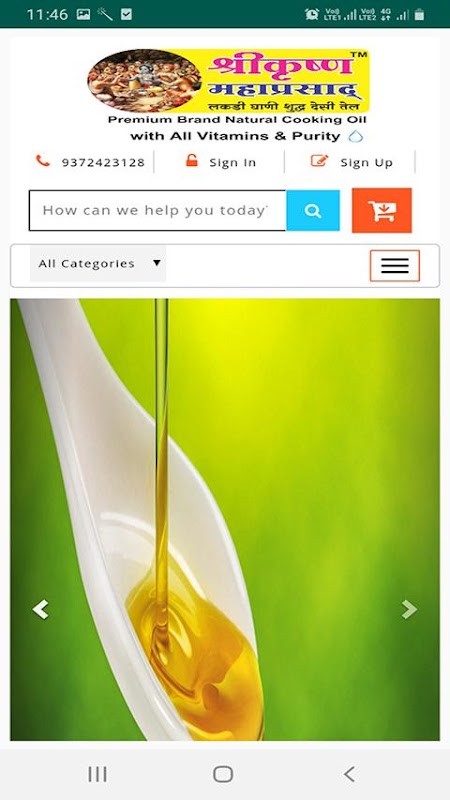Click the Shri Krishna Mahaprasad logo banner
This screenshot has height=800, width=450.
[x=228, y=81]
